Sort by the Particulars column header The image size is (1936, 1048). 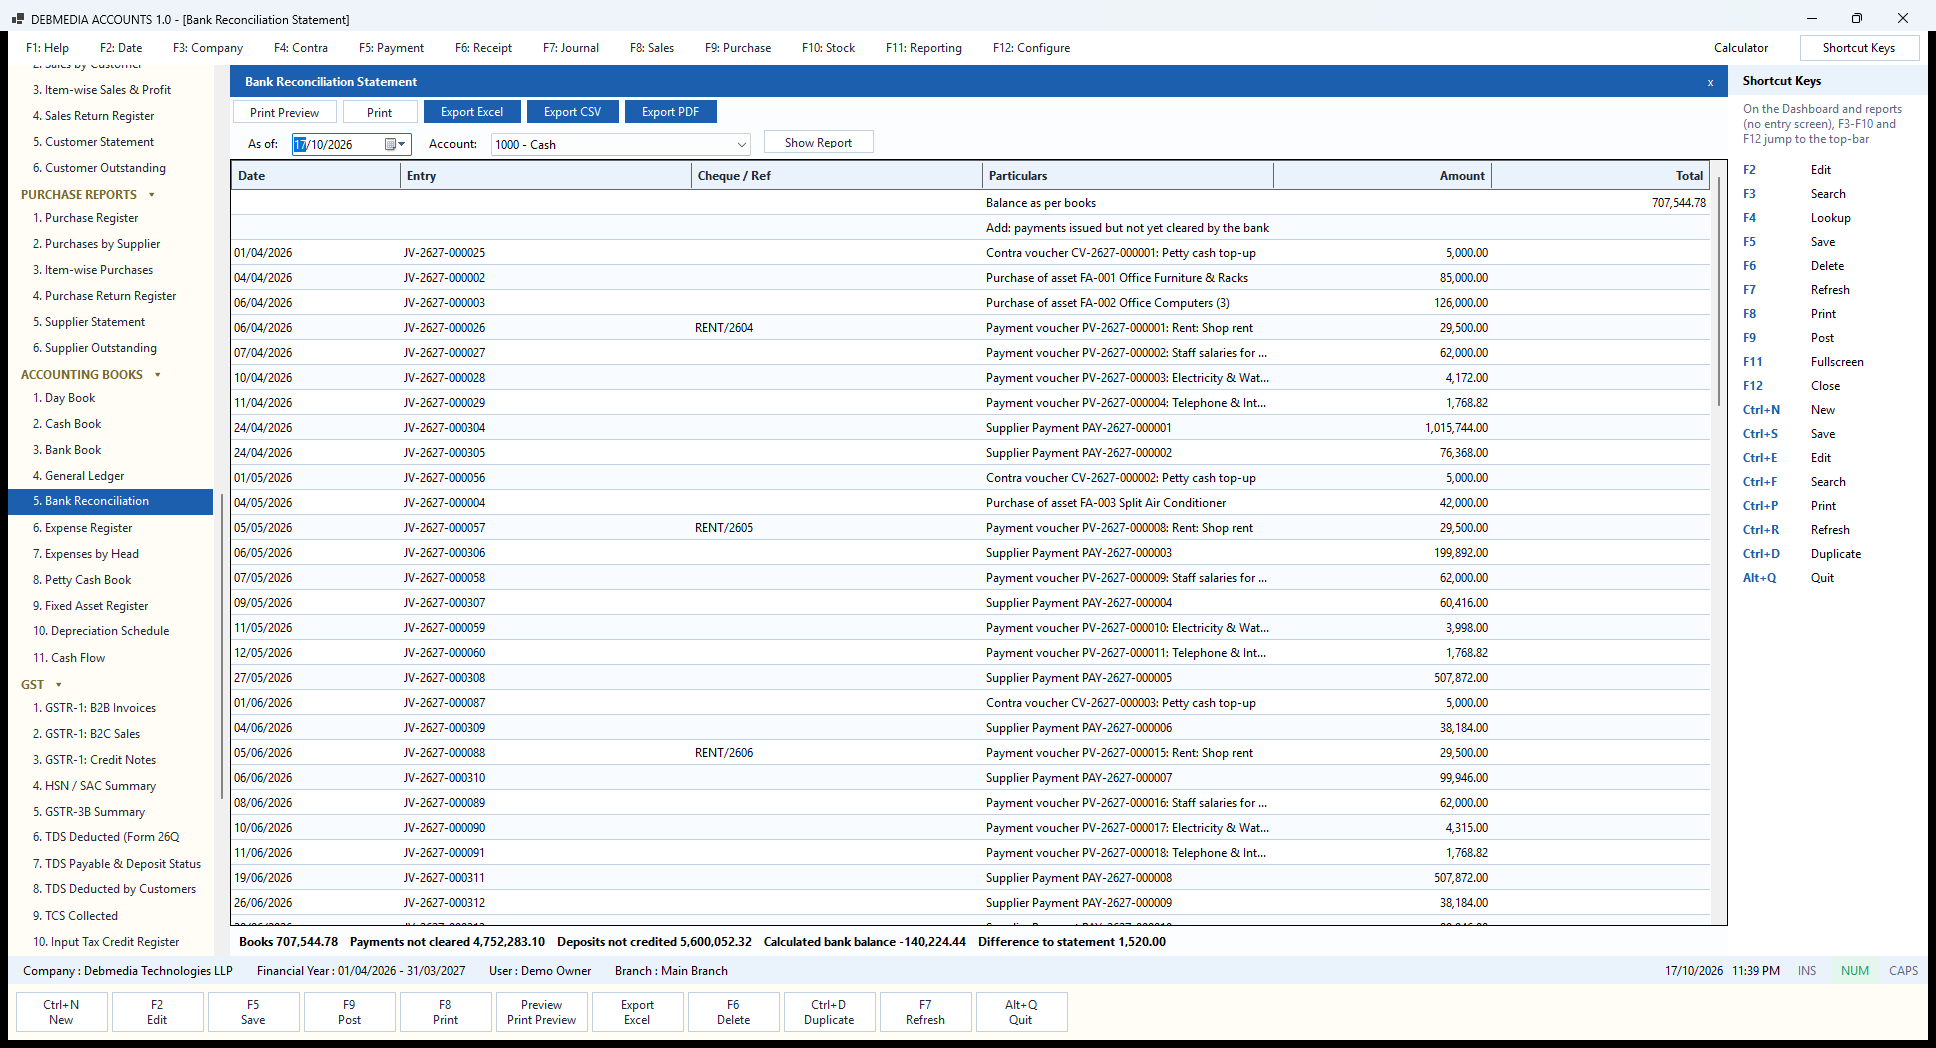[x=1127, y=176]
